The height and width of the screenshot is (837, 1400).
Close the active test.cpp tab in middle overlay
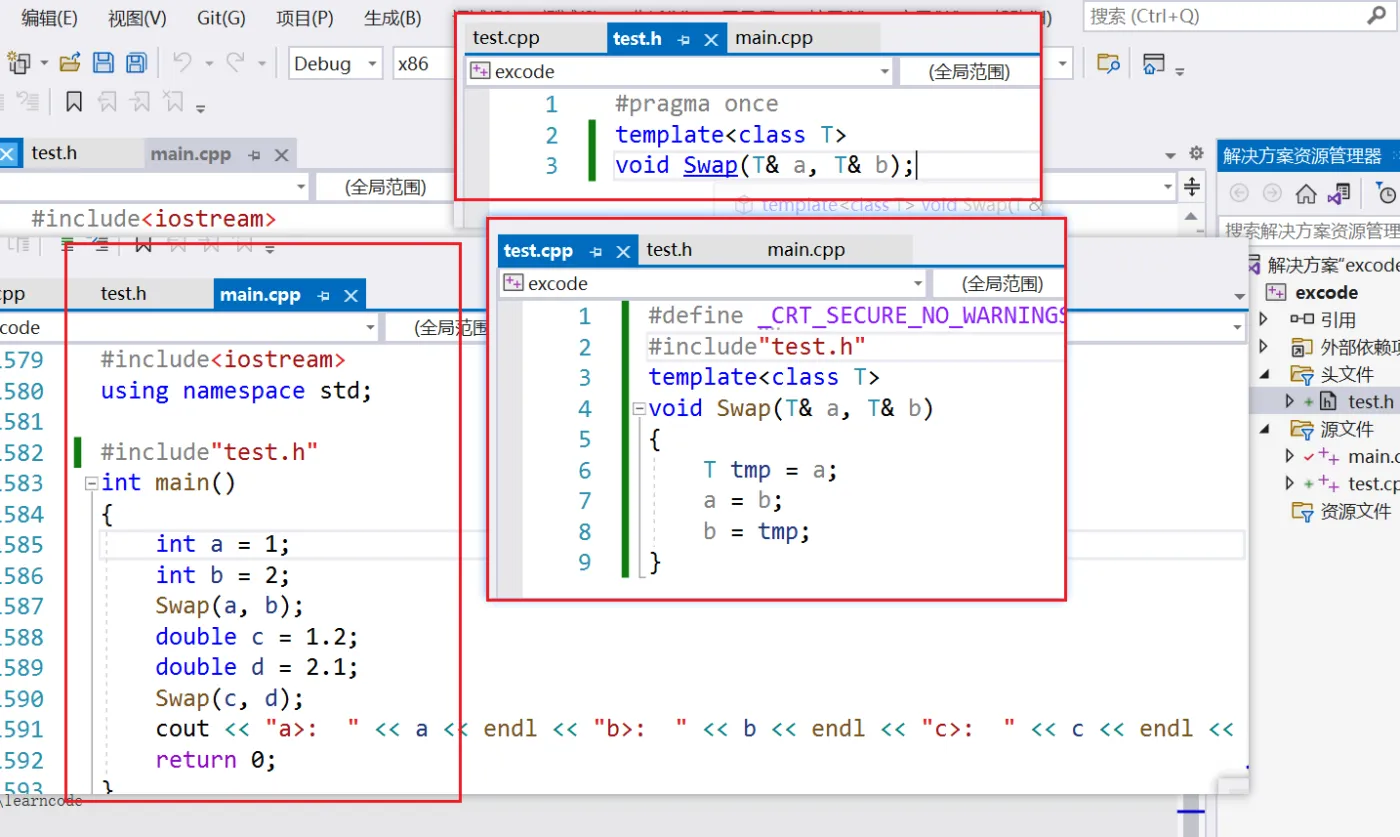click(623, 251)
